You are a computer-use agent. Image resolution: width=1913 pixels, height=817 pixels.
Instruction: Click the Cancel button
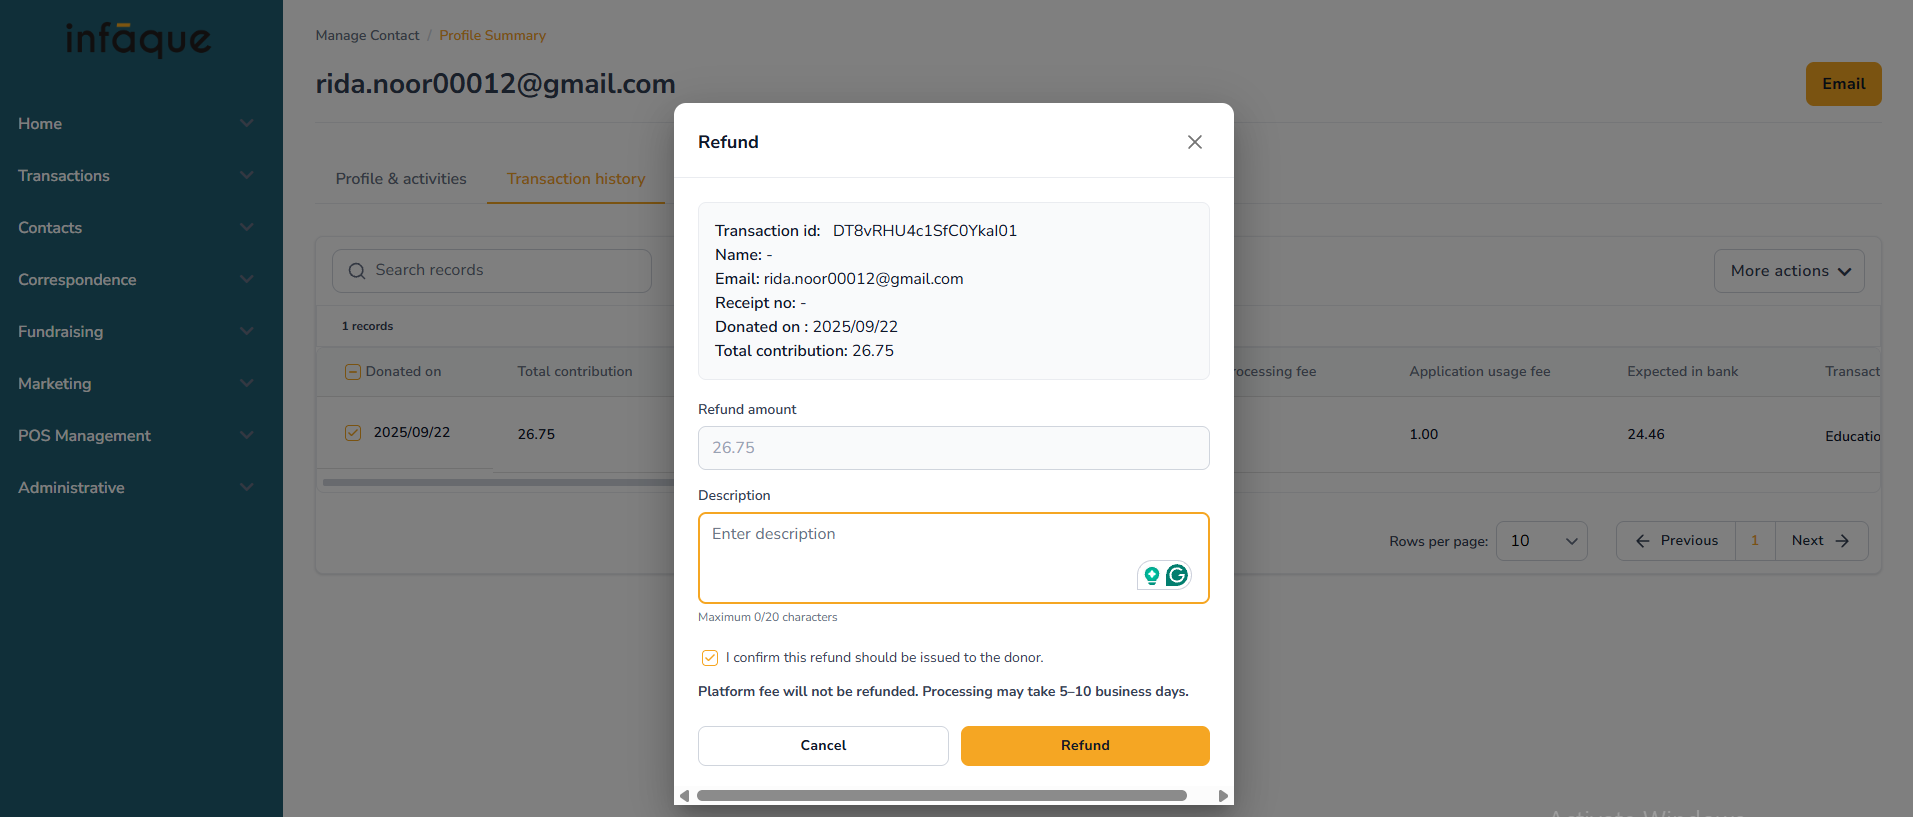(x=823, y=746)
